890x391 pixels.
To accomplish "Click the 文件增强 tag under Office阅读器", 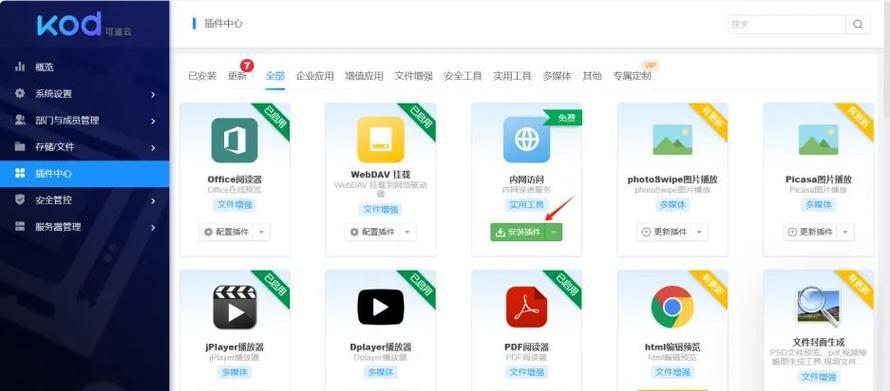I will [234, 205].
